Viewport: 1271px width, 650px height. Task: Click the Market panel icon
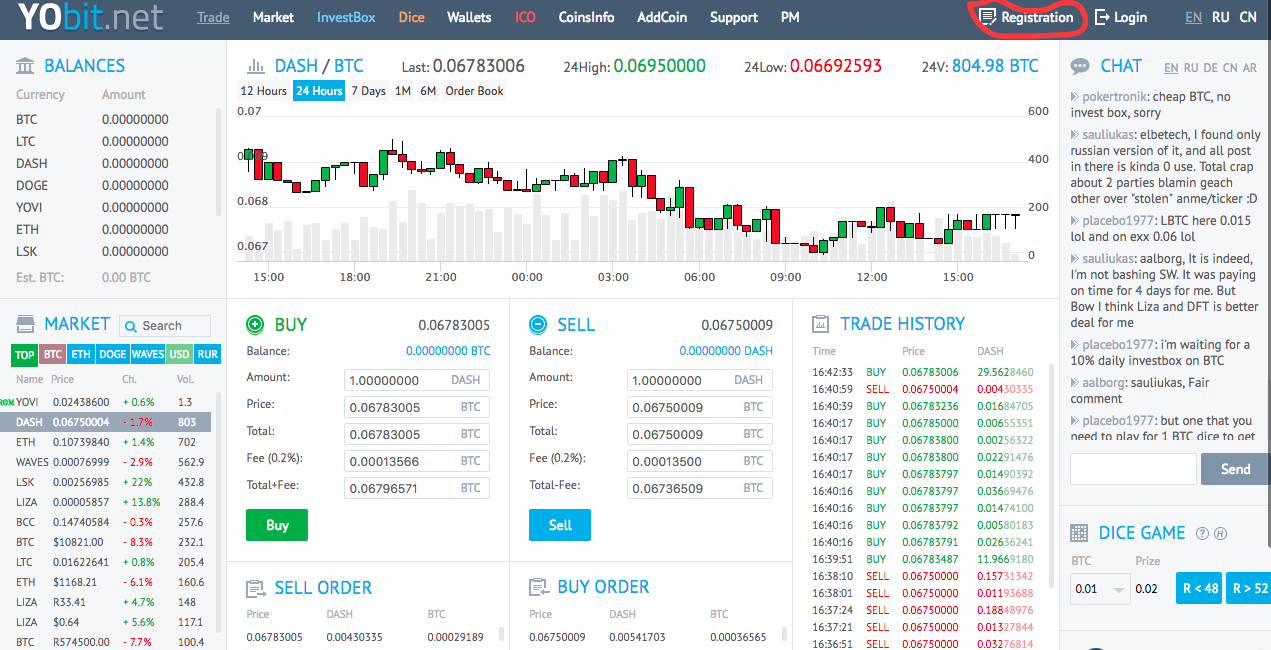25,324
